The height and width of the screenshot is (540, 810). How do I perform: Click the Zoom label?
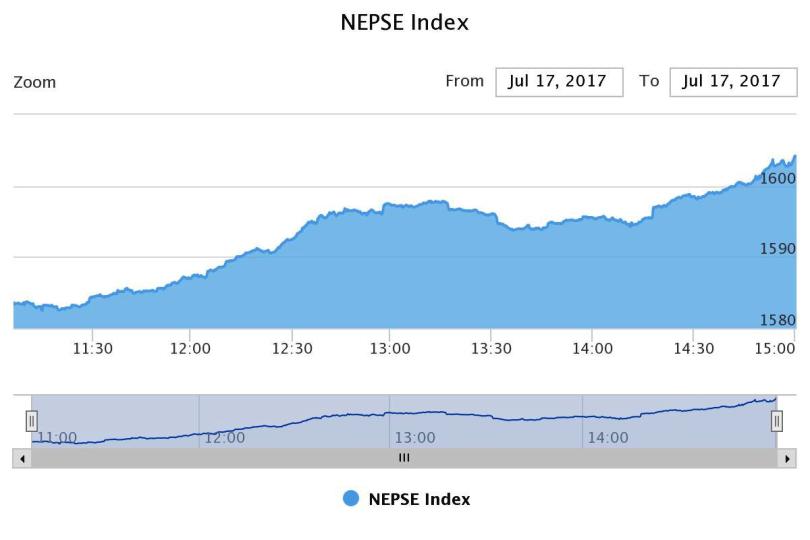tap(35, 82)
